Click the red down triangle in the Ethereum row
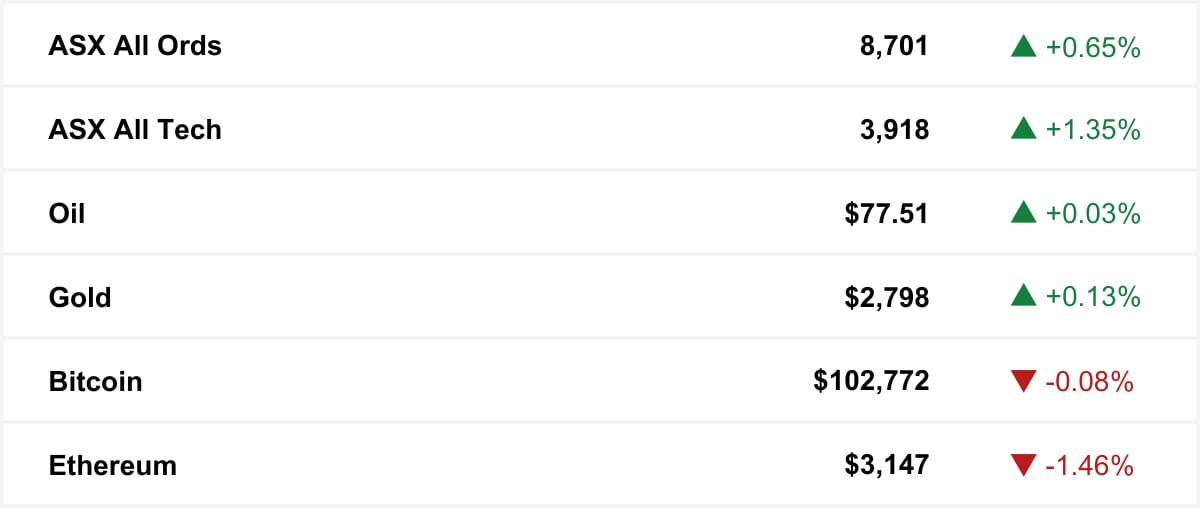This screenshot has width=1200, height=508. point(1023,466)
